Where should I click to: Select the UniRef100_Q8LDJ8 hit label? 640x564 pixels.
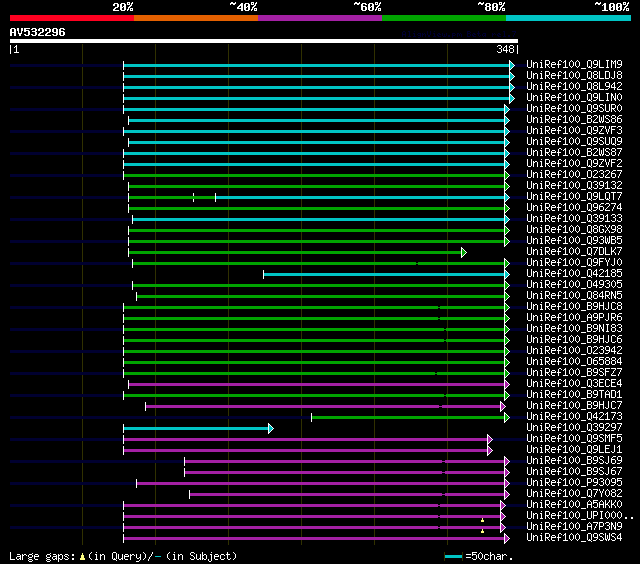574,75
